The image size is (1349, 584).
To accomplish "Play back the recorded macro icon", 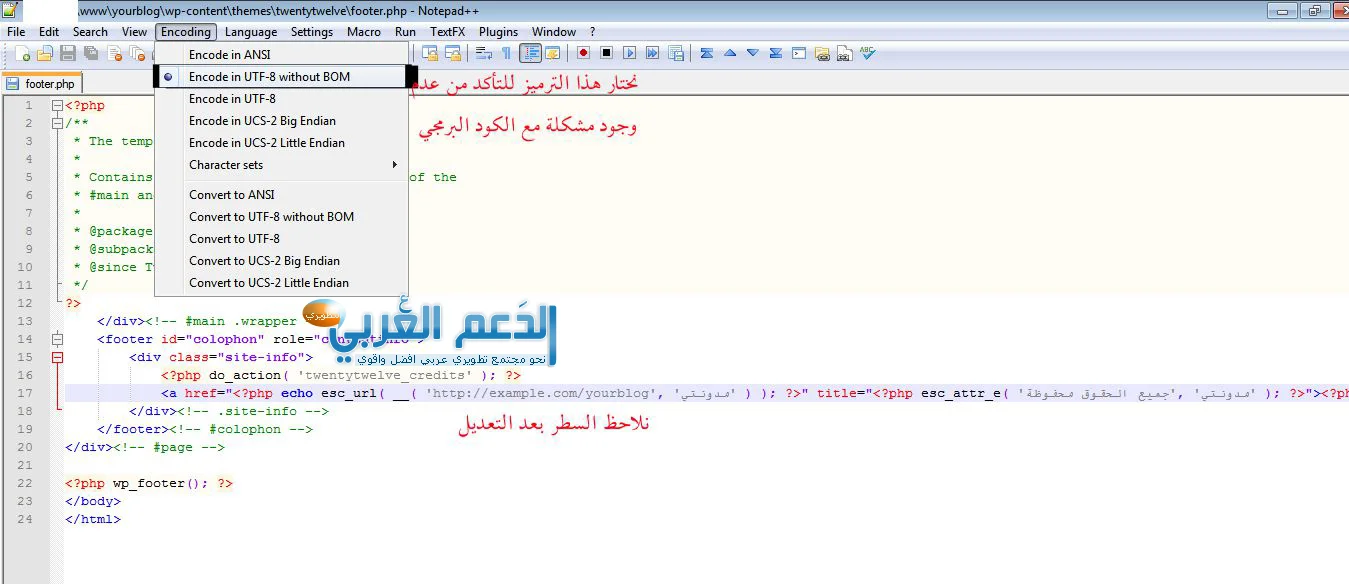I will point(630,53).
